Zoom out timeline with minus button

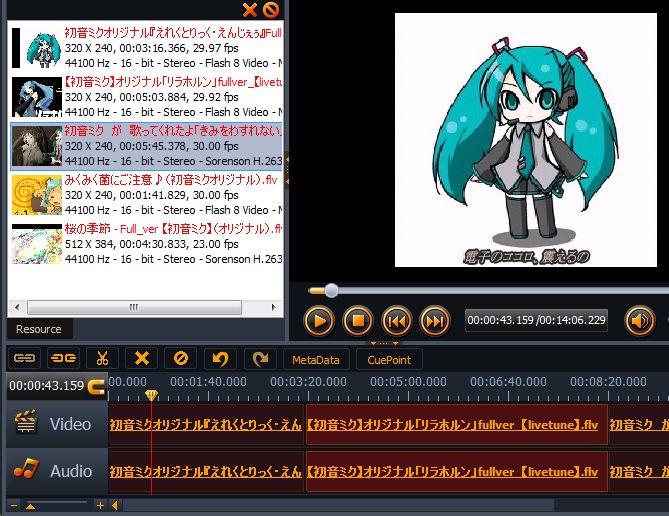14,506
